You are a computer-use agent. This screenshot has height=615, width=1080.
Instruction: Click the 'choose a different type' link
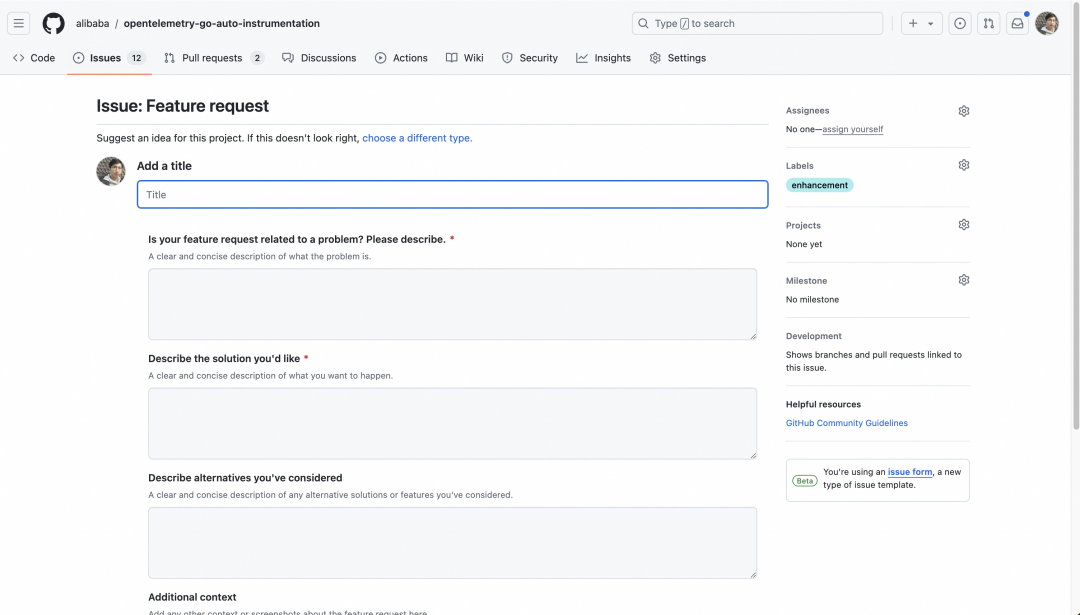pyautogui.click(x=417, y=138)
